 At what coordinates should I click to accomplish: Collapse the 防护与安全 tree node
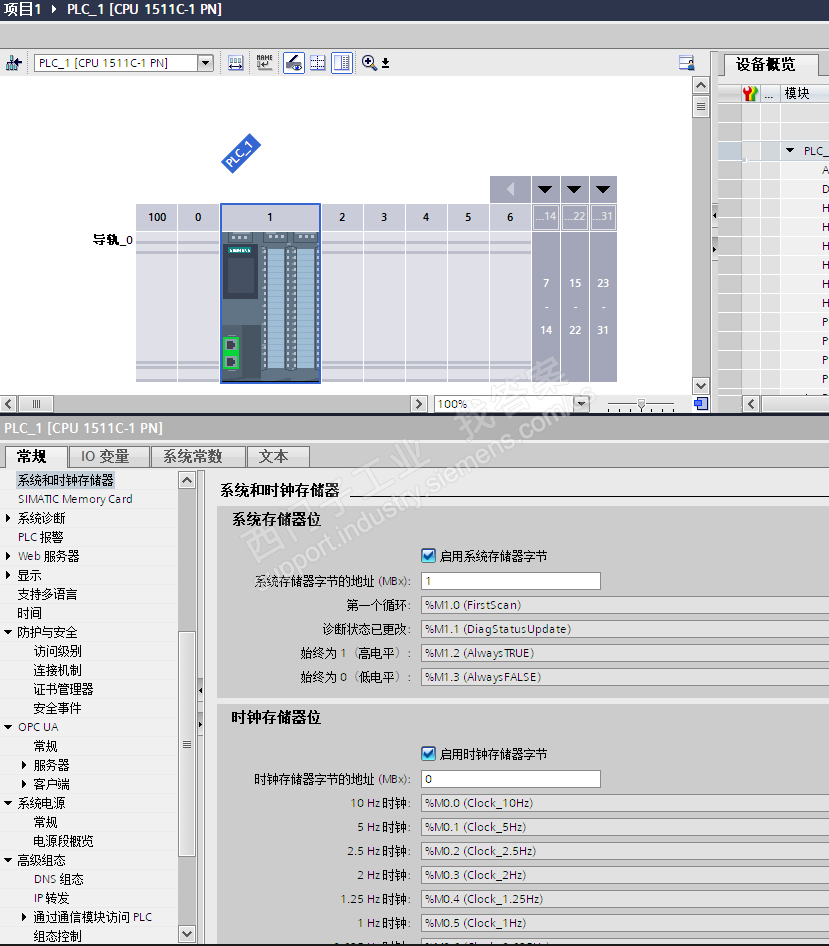click(x=8, y=632)
